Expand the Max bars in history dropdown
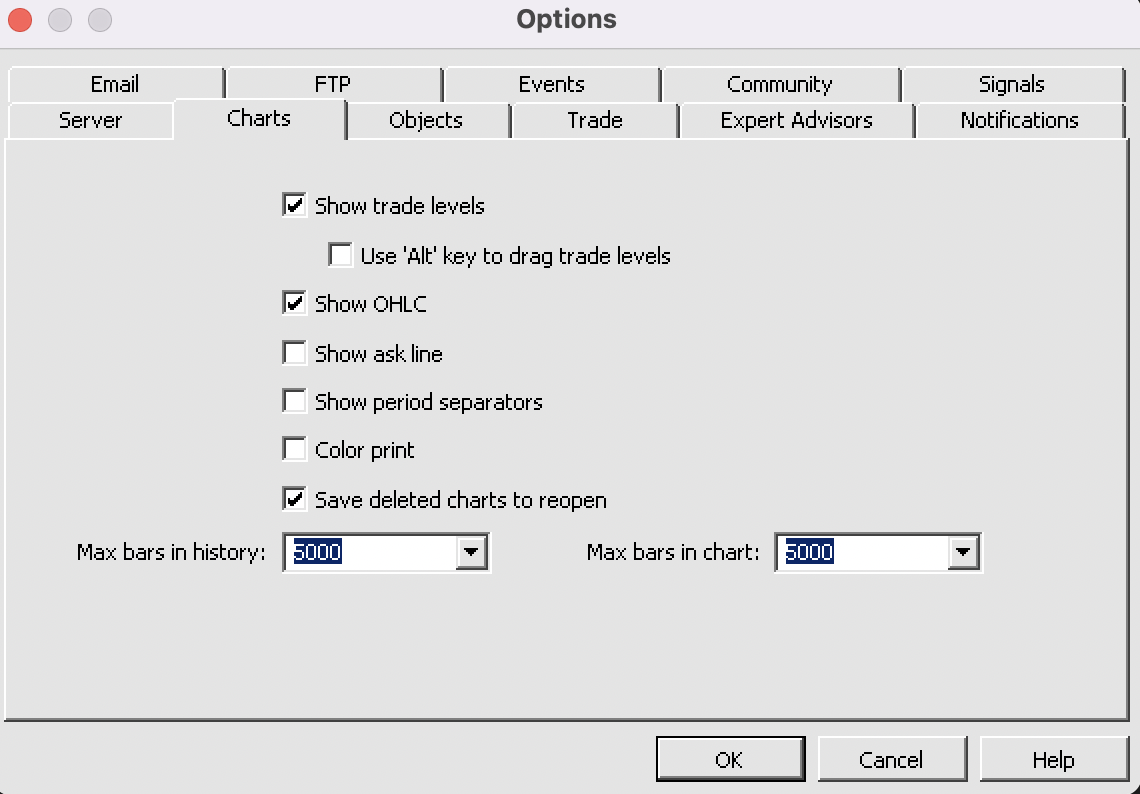This screenshot has width=1140, height=794. (471, 552)
